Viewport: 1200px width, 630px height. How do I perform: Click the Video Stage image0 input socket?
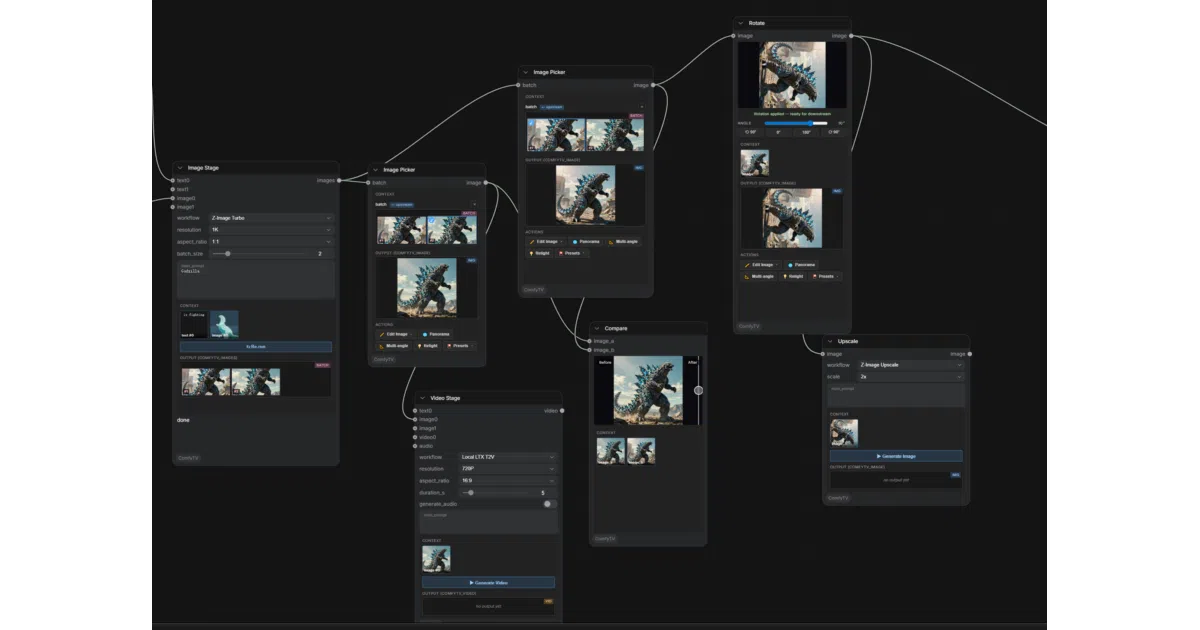pyautogui.click(x=415, y=420)
